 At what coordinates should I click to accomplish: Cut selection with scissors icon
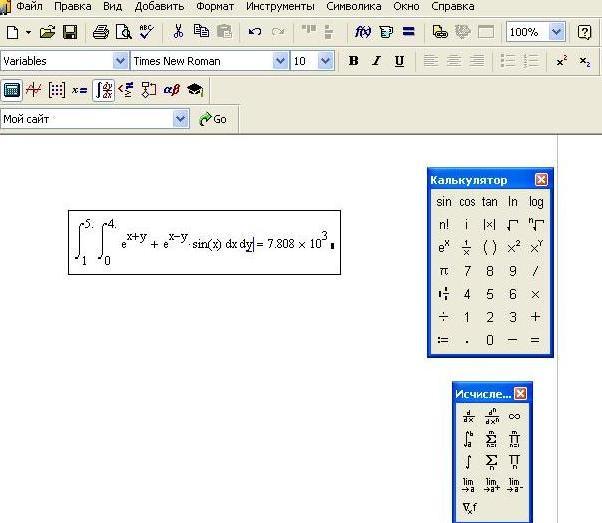tap(178, 31)
